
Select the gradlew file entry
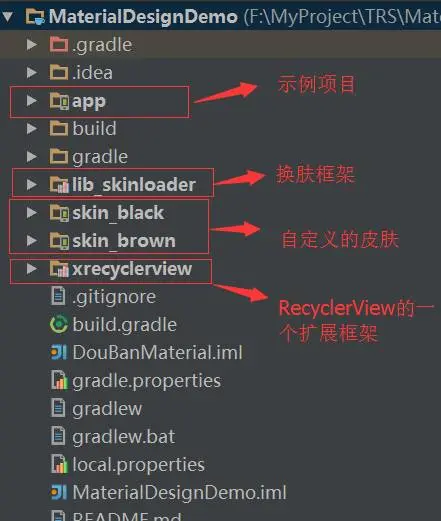pos(107,408)
